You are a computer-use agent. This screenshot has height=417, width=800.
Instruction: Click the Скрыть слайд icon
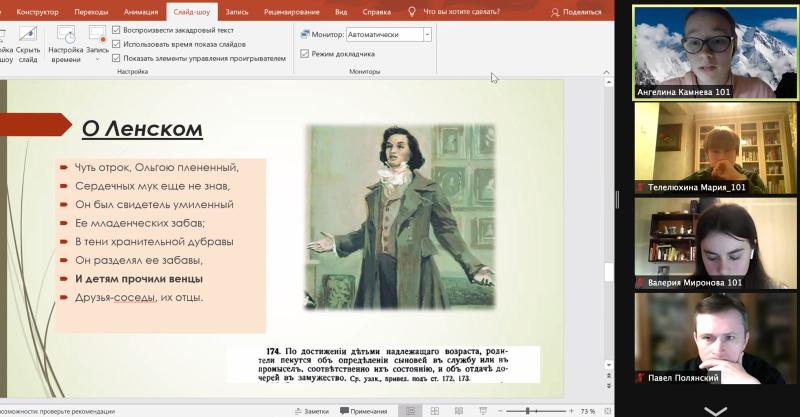(x=28, y=35)
